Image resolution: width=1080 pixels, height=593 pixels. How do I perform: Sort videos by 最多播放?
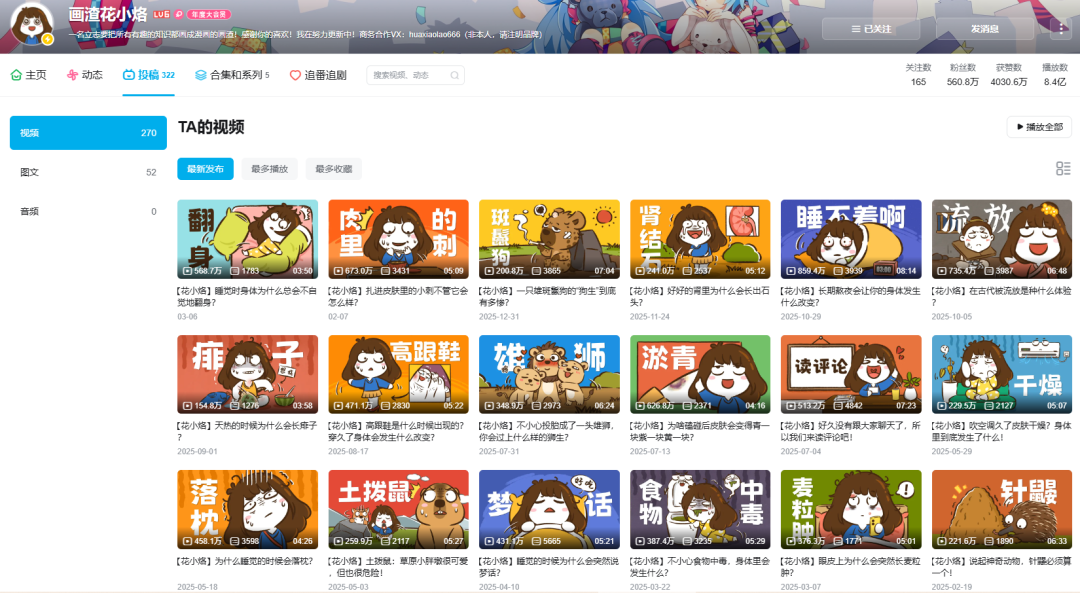pos(269,169)
